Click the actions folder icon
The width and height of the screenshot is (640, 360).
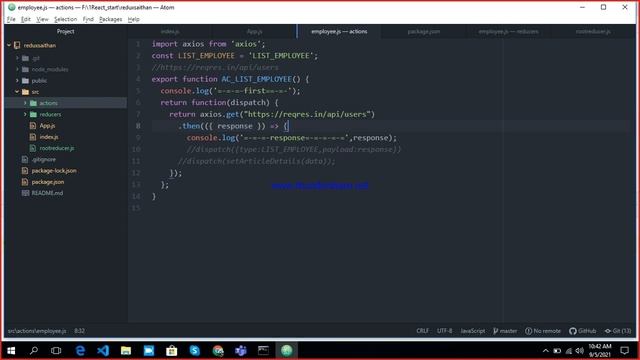point(33,103)
